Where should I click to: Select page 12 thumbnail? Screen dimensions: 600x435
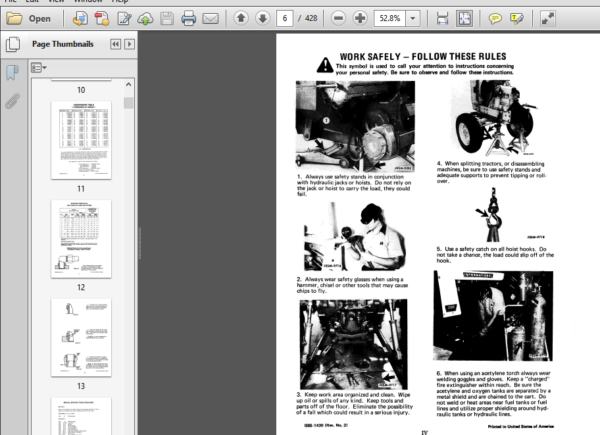point(81,239)
